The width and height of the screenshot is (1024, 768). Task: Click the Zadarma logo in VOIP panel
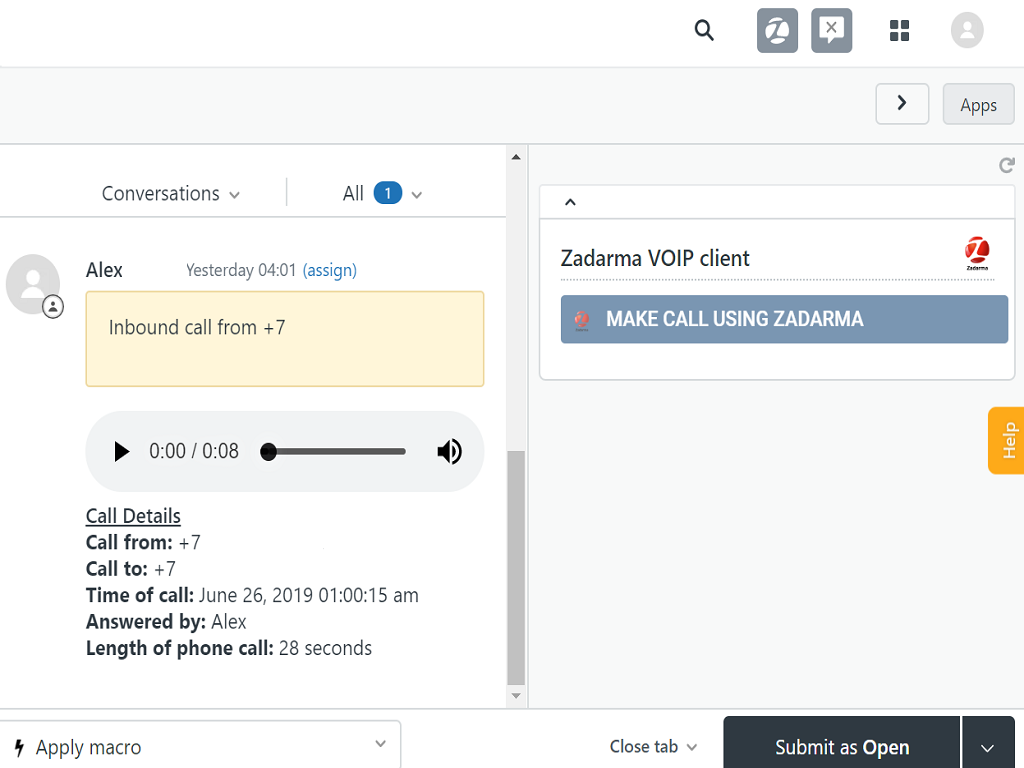click(x=977, y=254)
